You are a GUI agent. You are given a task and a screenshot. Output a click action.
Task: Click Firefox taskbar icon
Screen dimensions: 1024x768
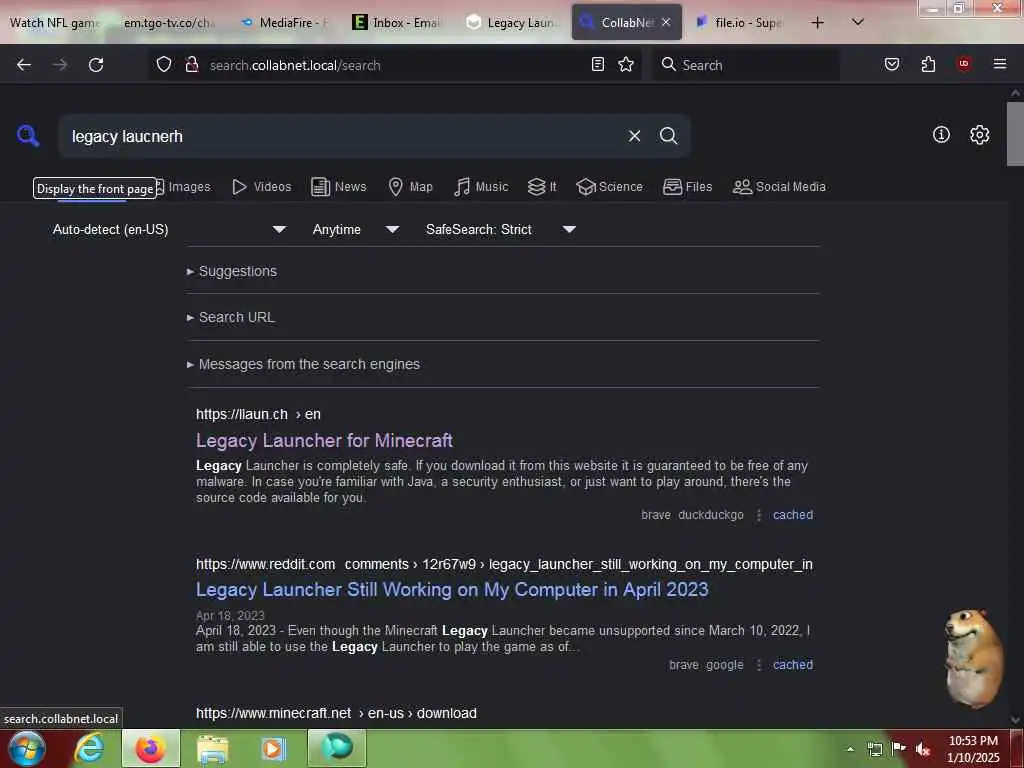pyautogui.click(x=150, y=748)
